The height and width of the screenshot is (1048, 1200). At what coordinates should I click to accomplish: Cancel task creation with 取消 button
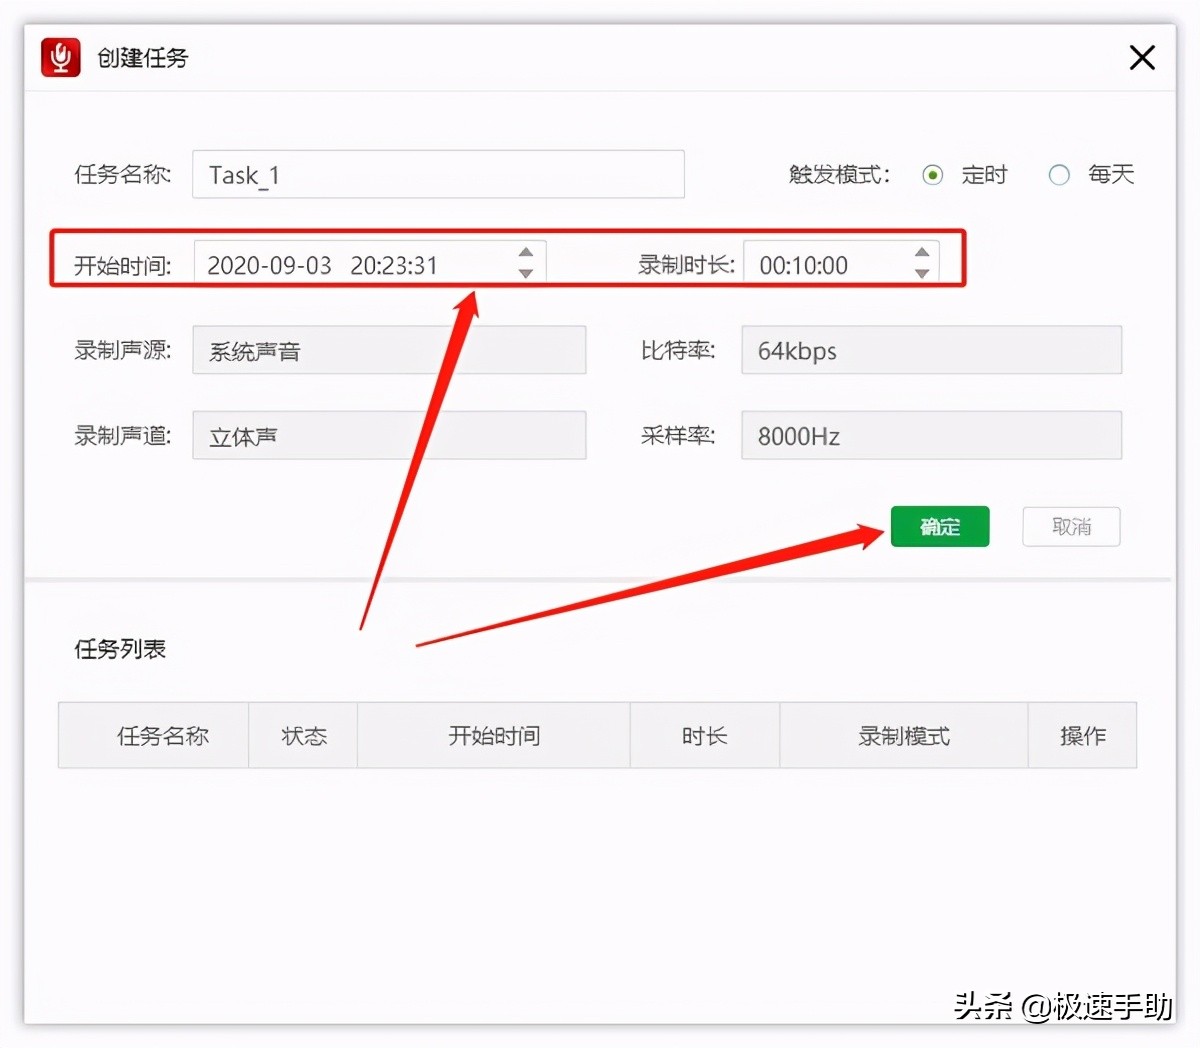pos(1070,526)
